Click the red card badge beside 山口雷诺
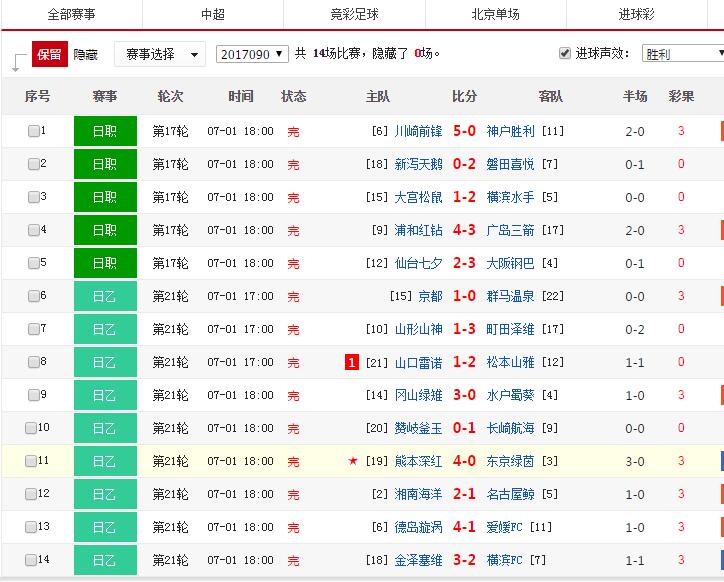Viewport: 724px width, 582px height. pos(351,362)
